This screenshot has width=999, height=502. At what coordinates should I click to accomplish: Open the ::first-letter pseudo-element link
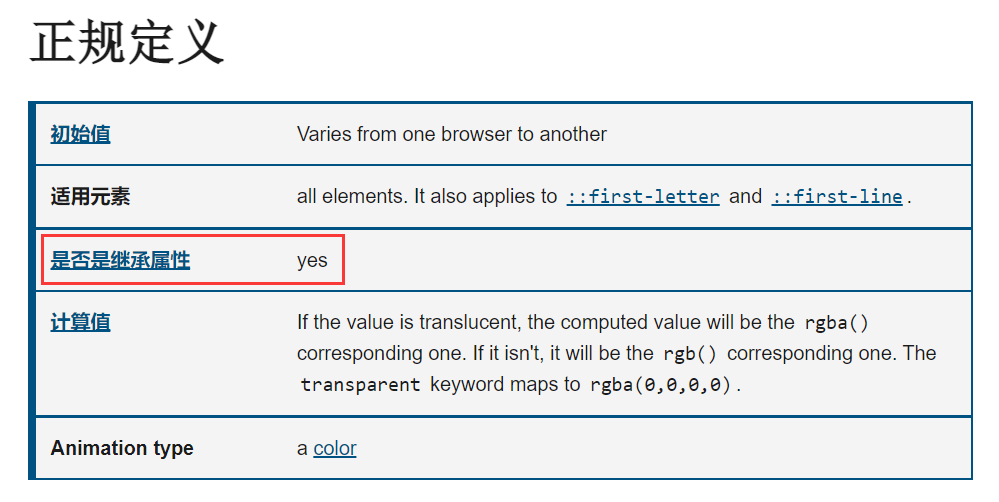pos(643,197)
